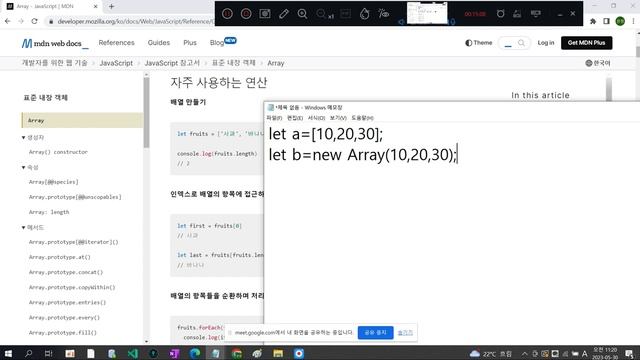Image resolution: width=640 pixels, height=360 pixels.
Task: Activate the zoom-in magnifier in recorder bar
Action: click(302, 13)
